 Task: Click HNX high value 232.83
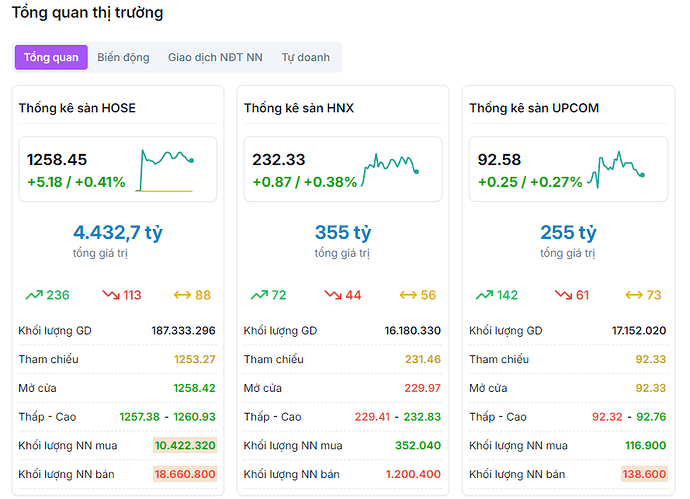[x=422, y=416]
